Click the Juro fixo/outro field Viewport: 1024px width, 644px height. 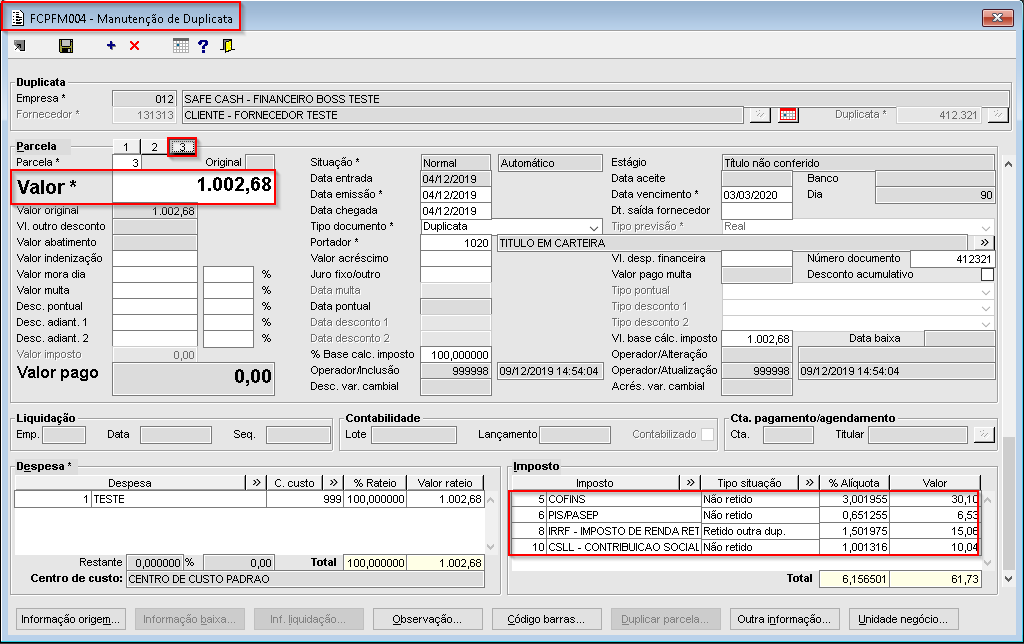point(456,275)
